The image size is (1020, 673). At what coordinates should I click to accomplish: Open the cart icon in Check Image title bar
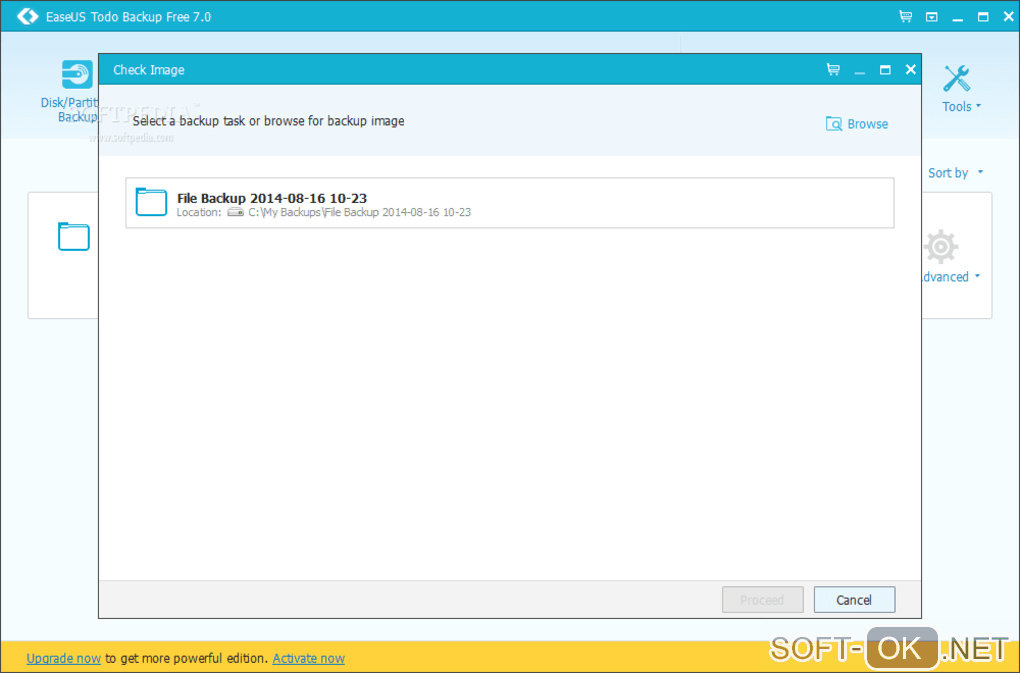[833, 69]
